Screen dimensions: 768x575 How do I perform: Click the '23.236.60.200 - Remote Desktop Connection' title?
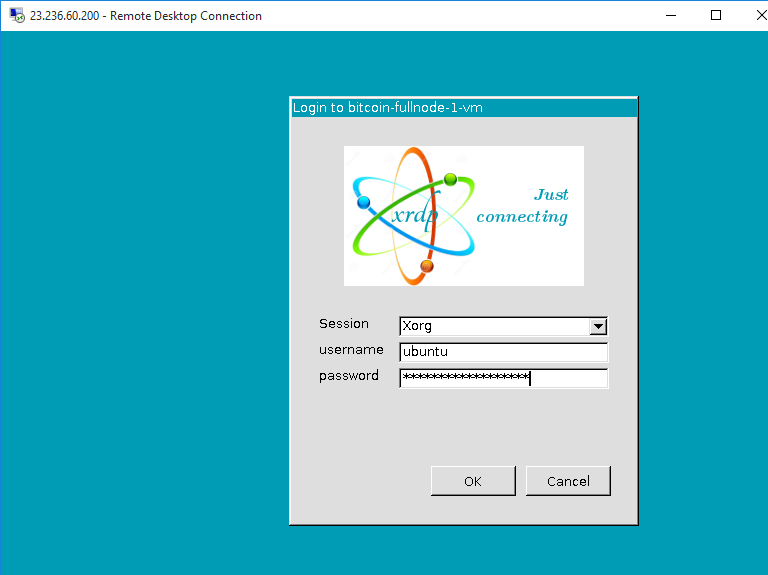coord(146,16)
